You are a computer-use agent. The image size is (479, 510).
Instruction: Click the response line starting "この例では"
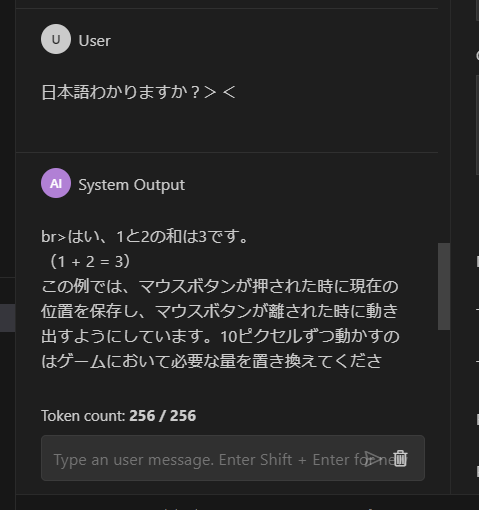pyautogui.click(x=220, y=286)
